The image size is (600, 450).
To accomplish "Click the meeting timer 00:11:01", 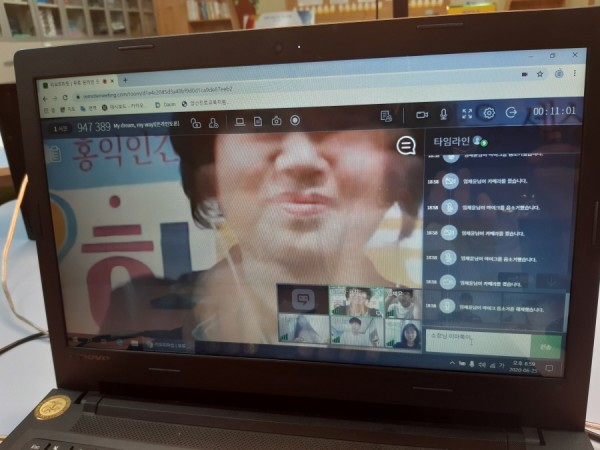I will [x=554, y=111].
